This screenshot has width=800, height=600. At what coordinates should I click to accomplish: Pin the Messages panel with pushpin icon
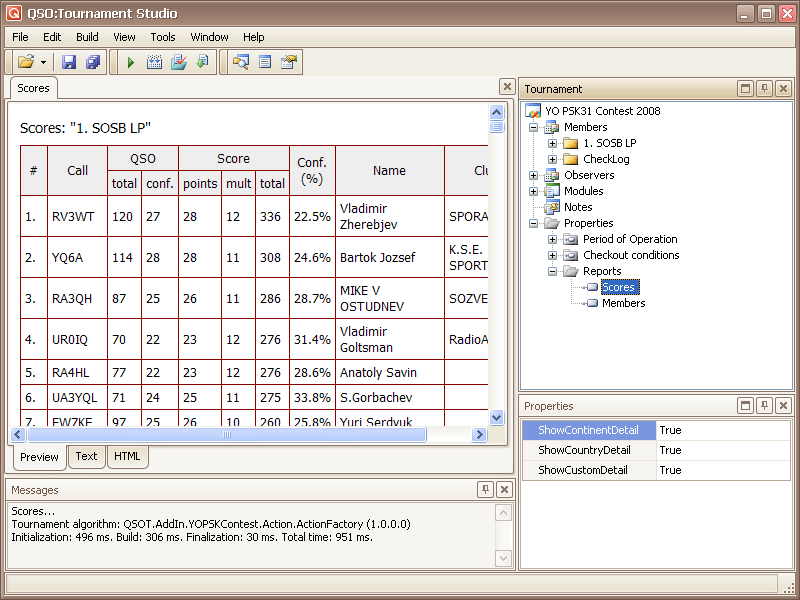[485, 490]
